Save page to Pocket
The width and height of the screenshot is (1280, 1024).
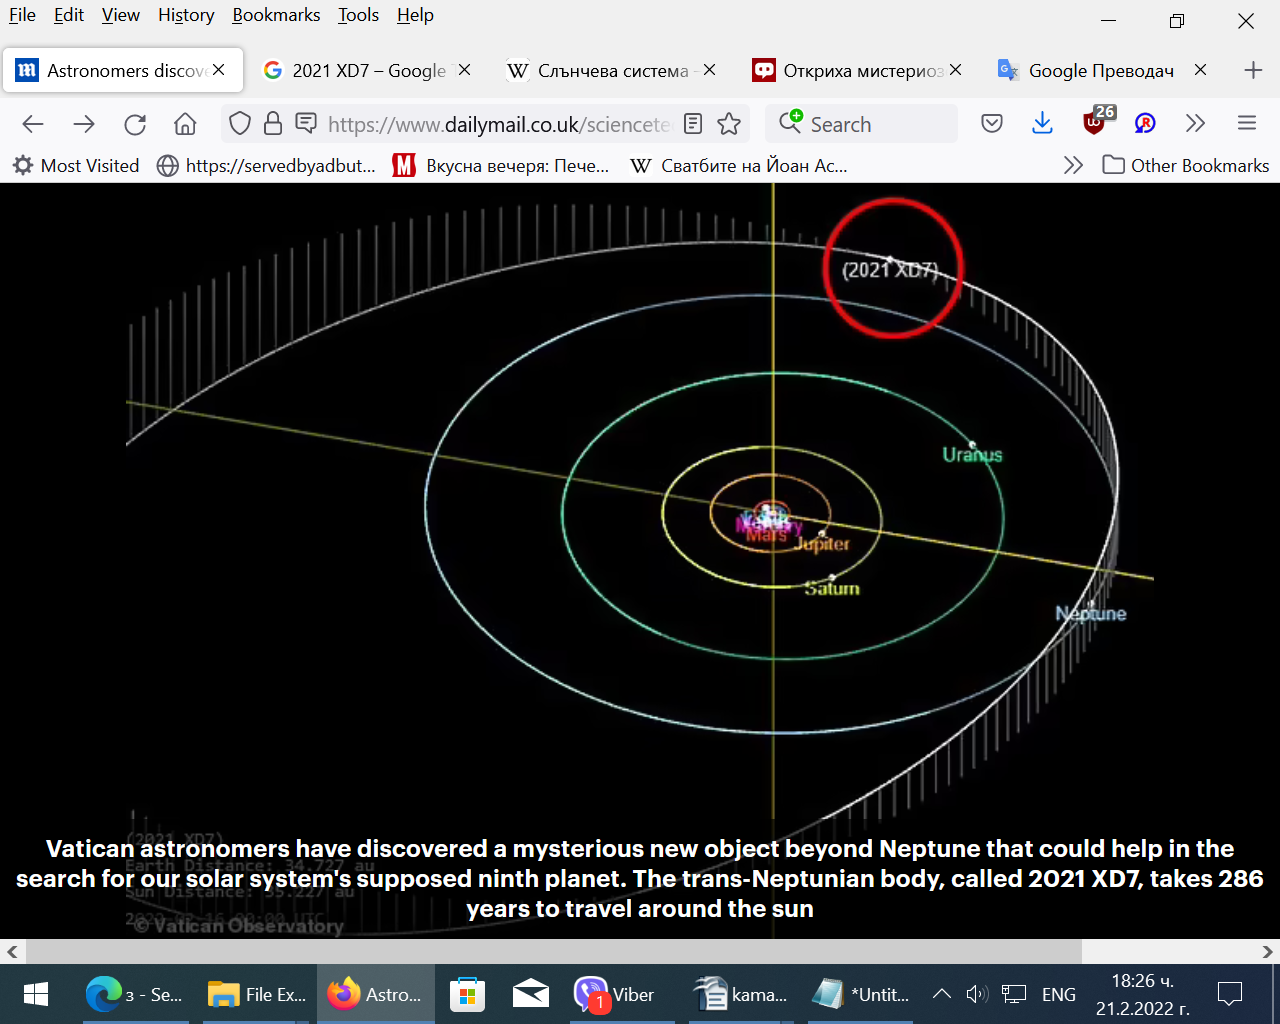pos(992,124)
